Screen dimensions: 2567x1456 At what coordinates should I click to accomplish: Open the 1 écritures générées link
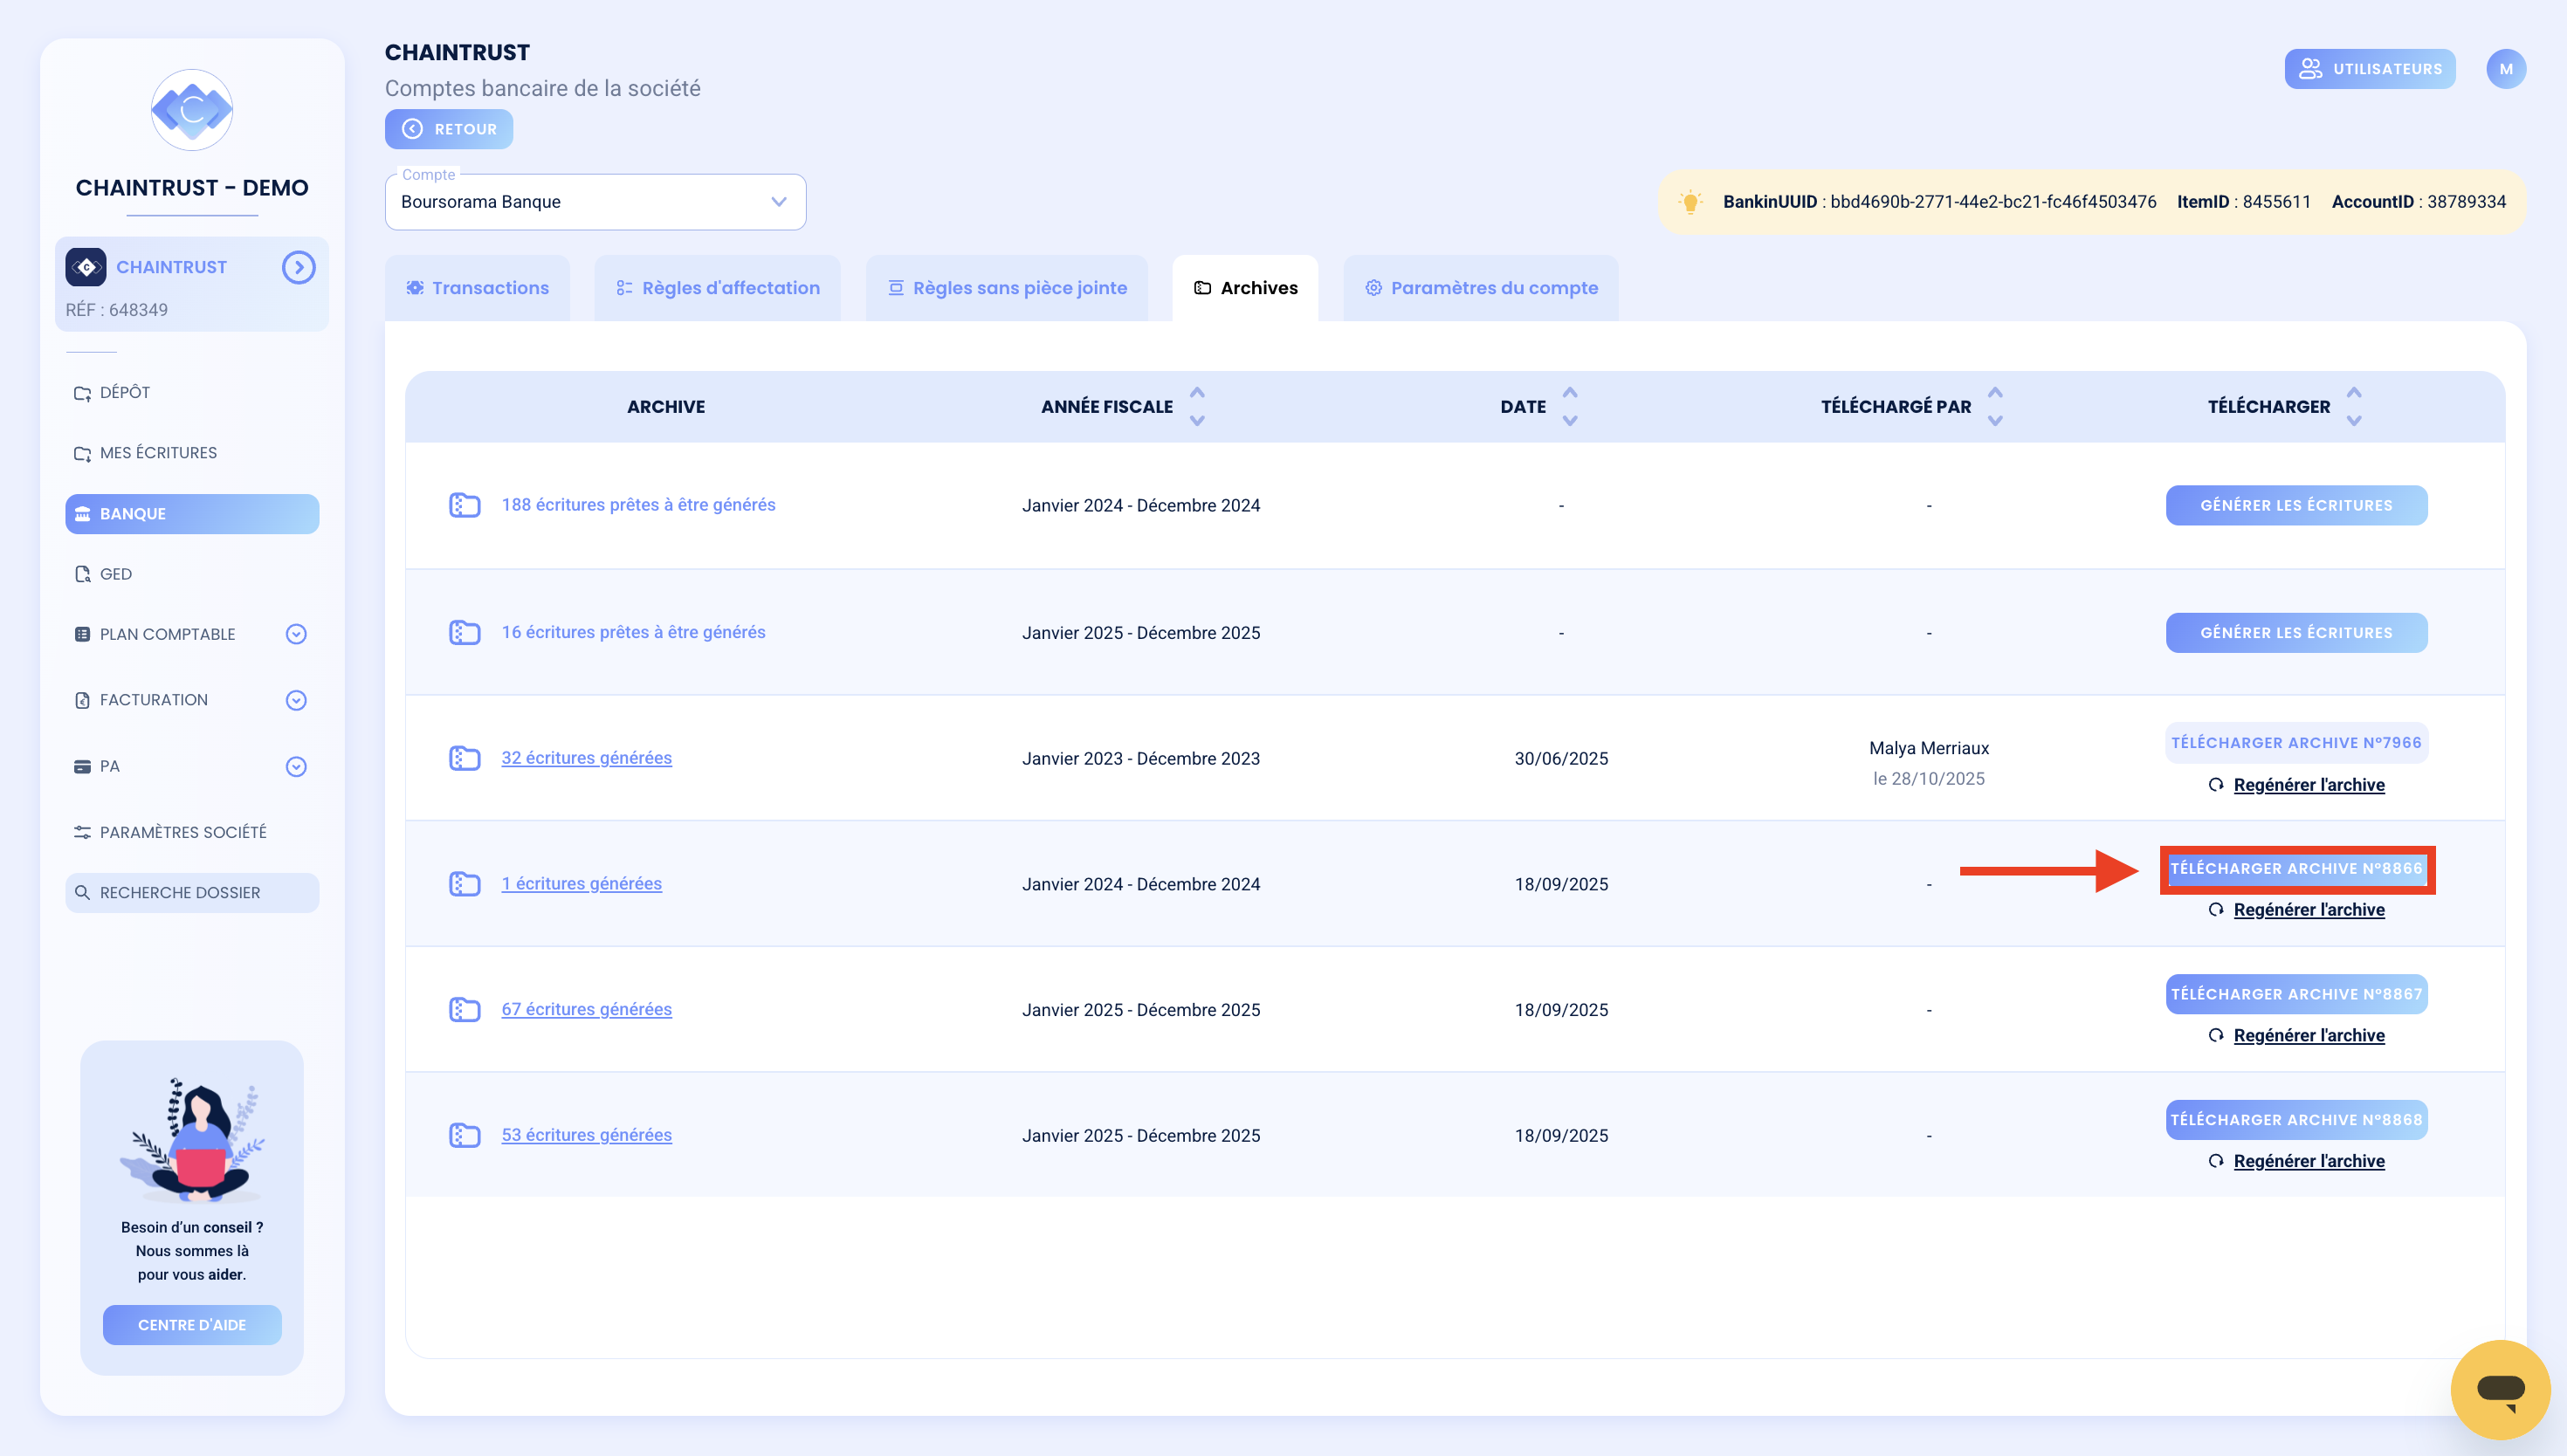(581, 884)
